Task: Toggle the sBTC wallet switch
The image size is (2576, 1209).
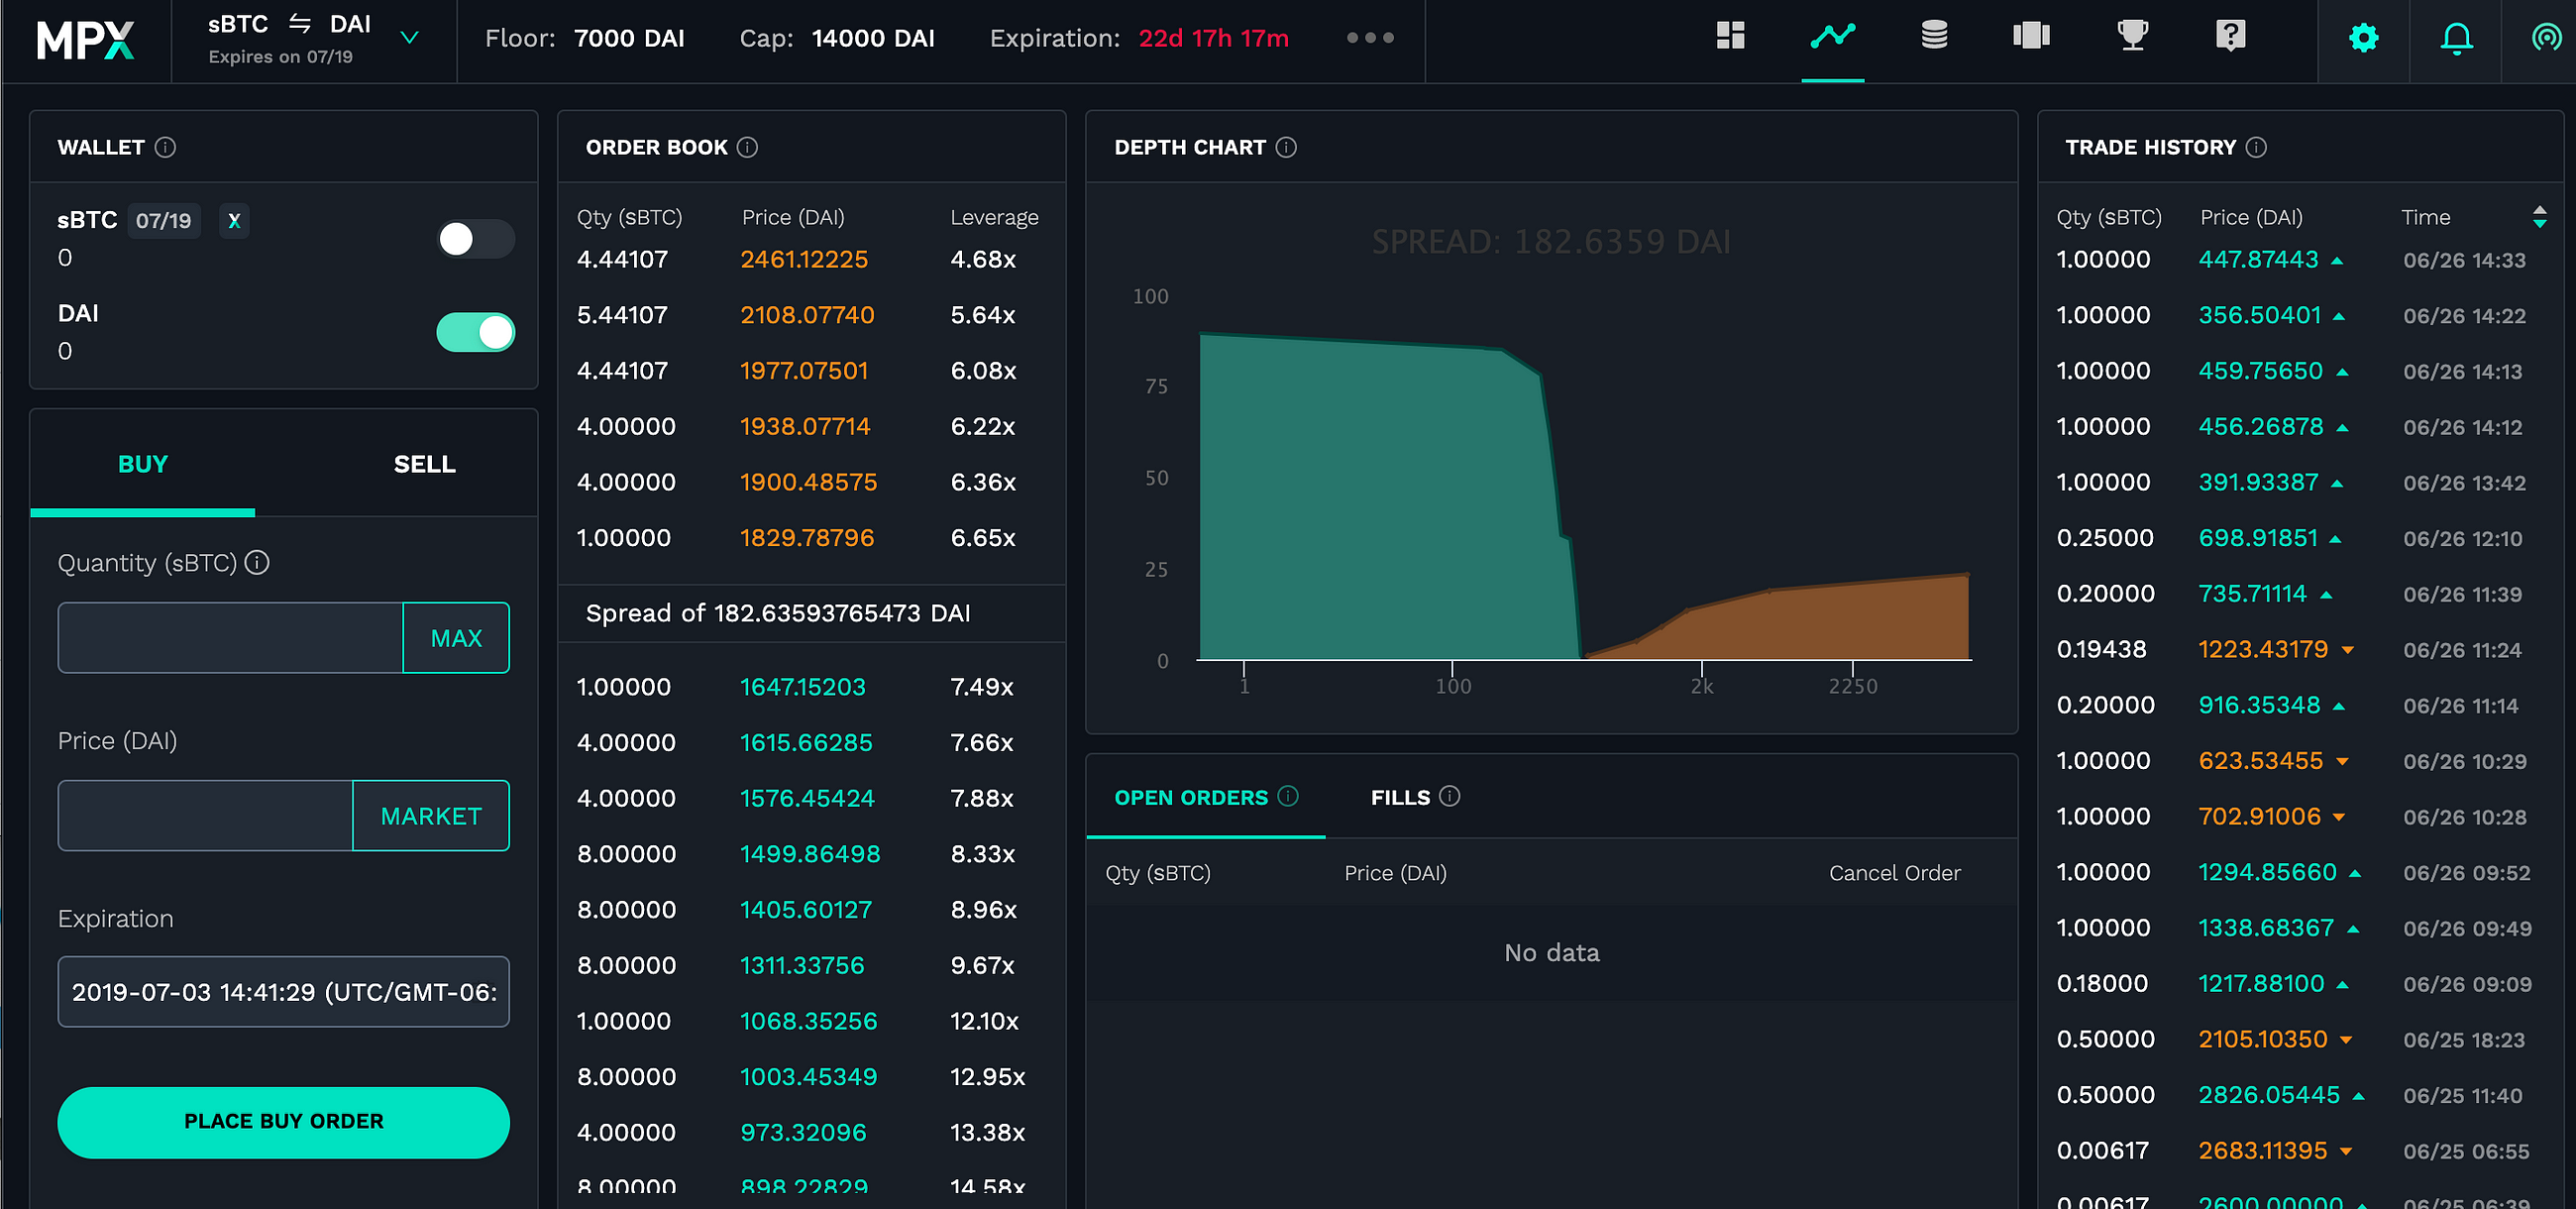Action: pyautogui.click(x=475, y=239)
